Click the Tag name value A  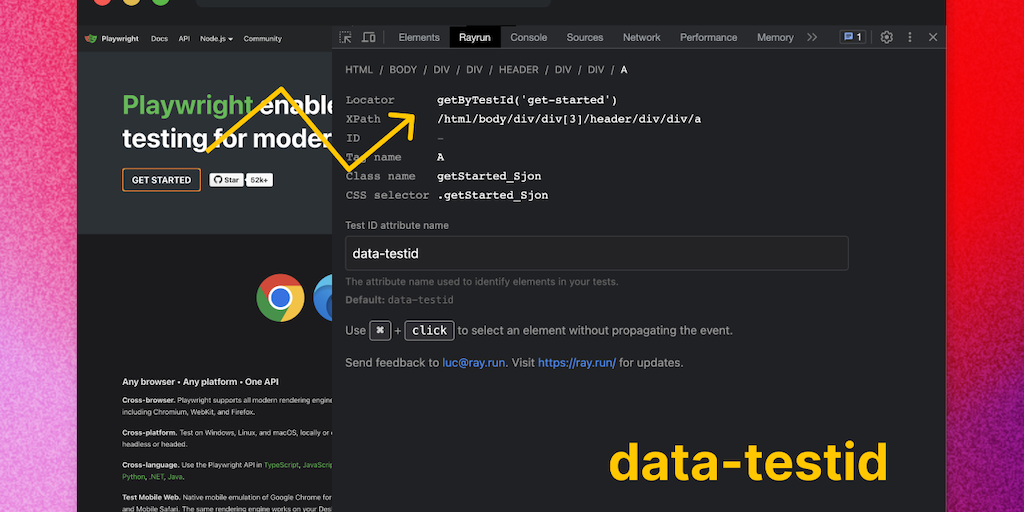441,157
